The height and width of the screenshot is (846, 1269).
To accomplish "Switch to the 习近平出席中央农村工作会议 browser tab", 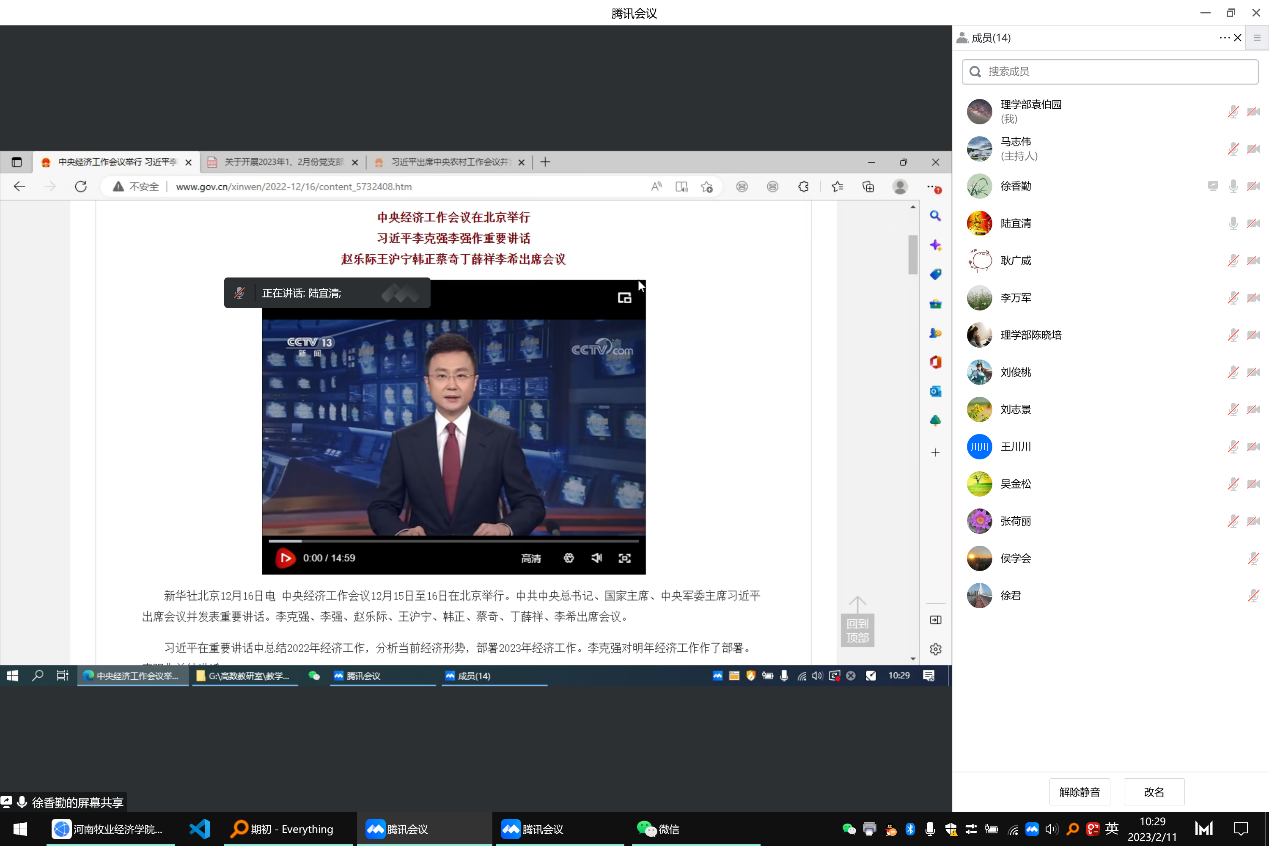I will [443, 162].
